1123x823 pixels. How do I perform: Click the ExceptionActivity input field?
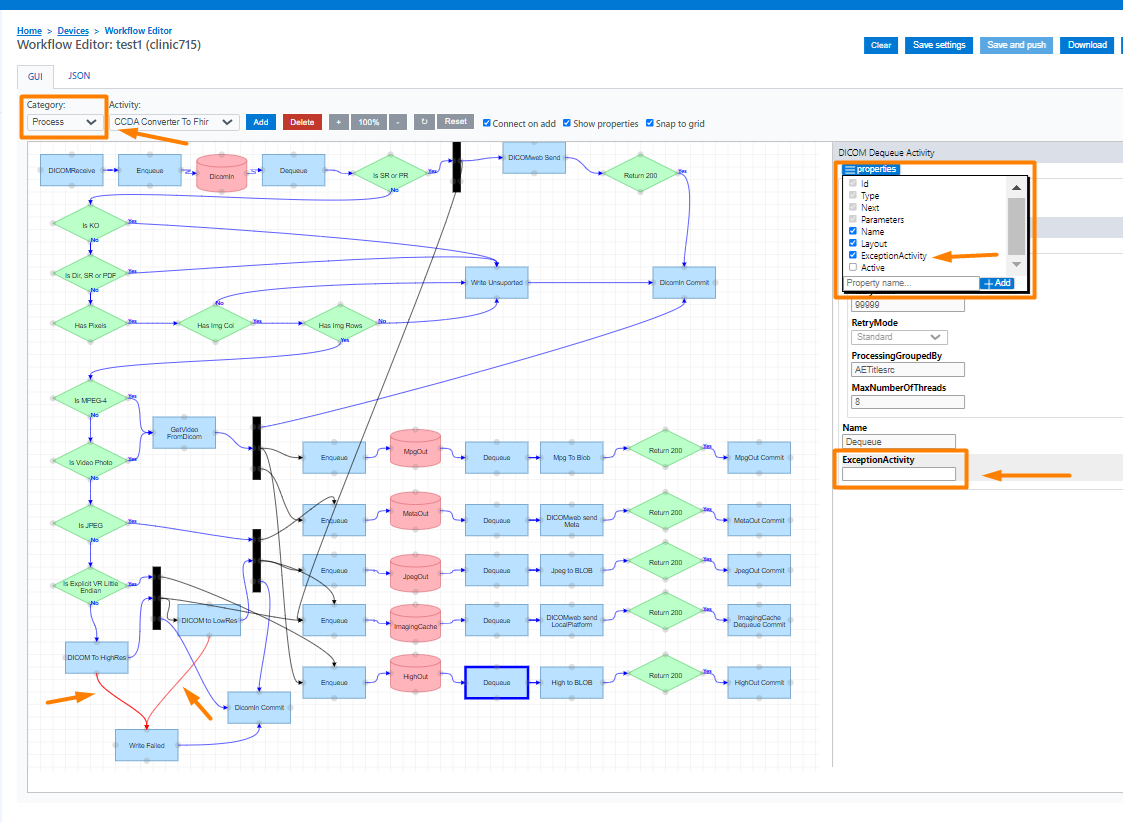(x=898, y=474)
